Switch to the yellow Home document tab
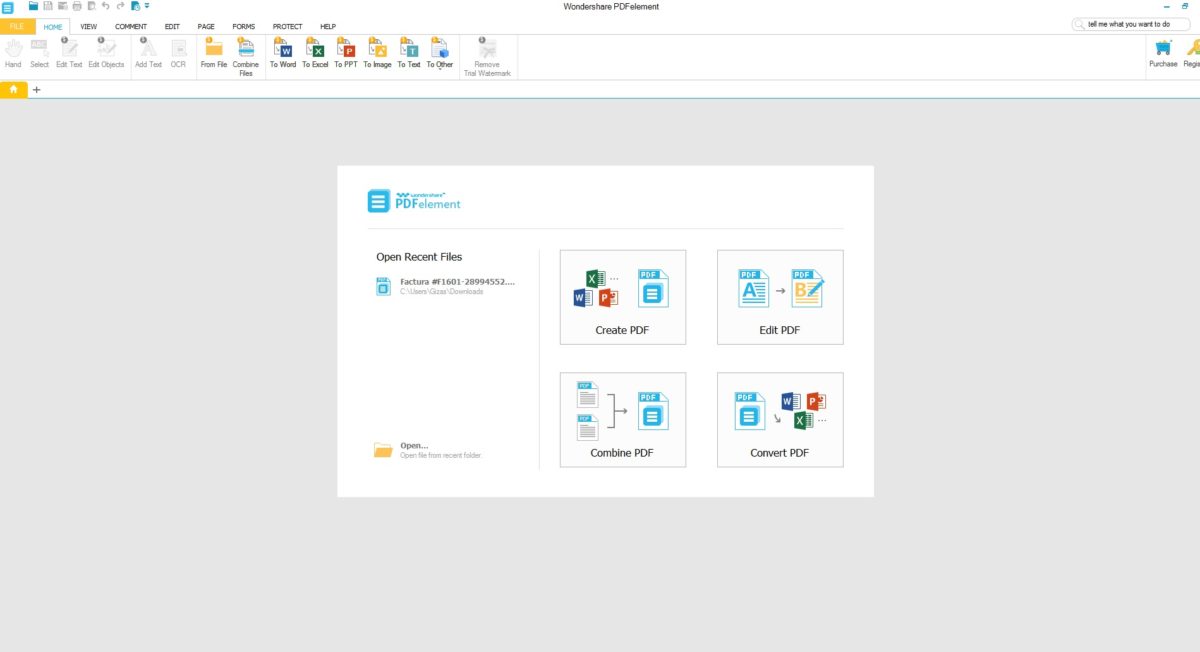Screen dimensions: 1200x652 click(14, 89)
